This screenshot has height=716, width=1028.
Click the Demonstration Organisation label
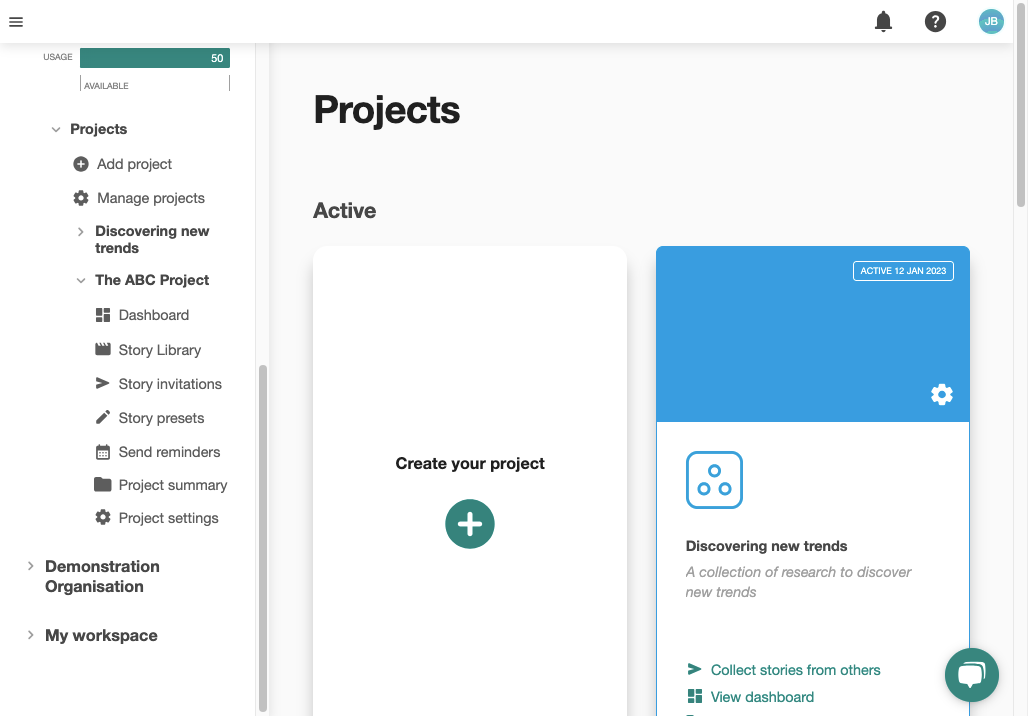coord(102,576)
